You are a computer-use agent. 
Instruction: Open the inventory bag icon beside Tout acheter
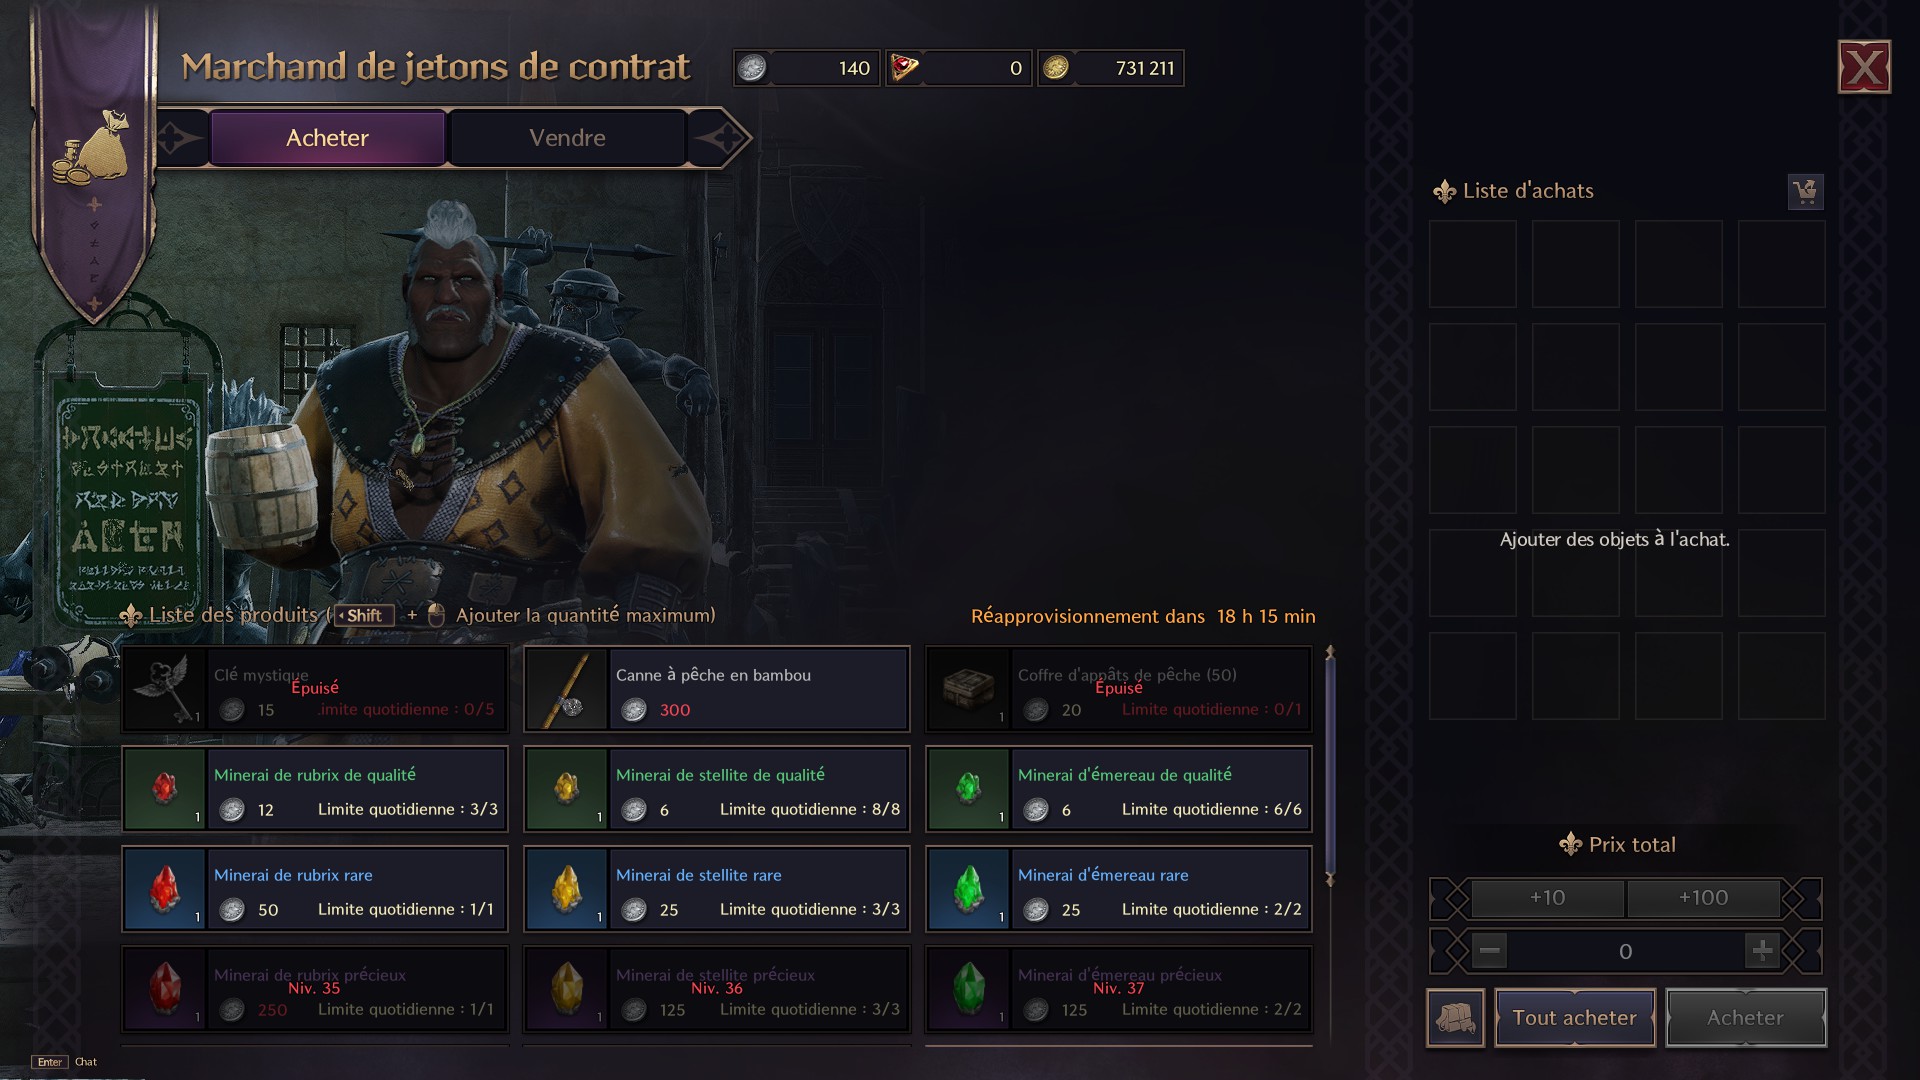1456,1018
